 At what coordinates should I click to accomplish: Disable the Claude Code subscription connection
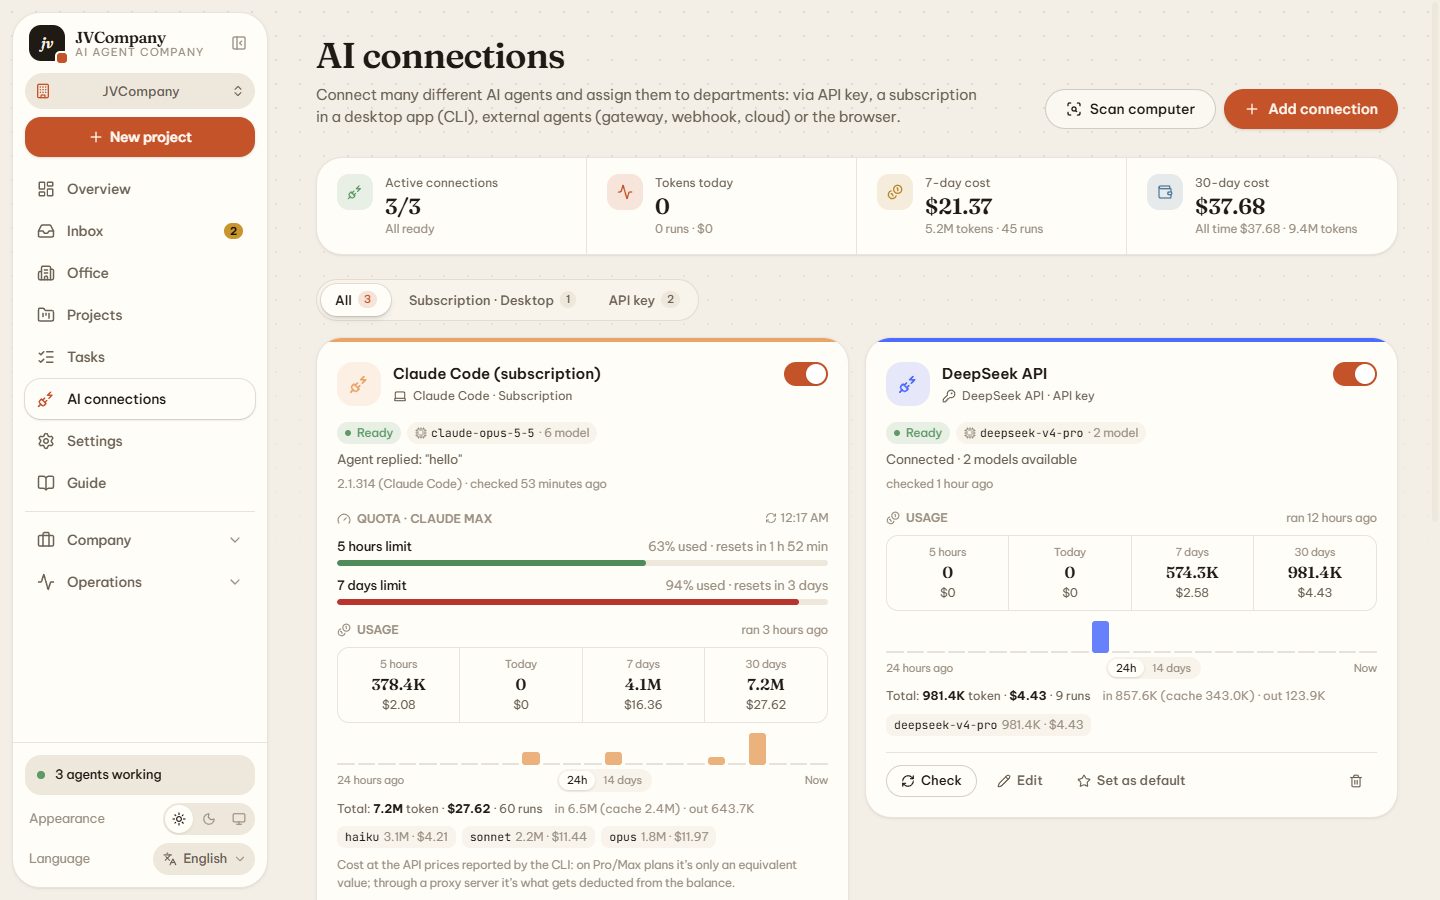click(x=806, y=374)
